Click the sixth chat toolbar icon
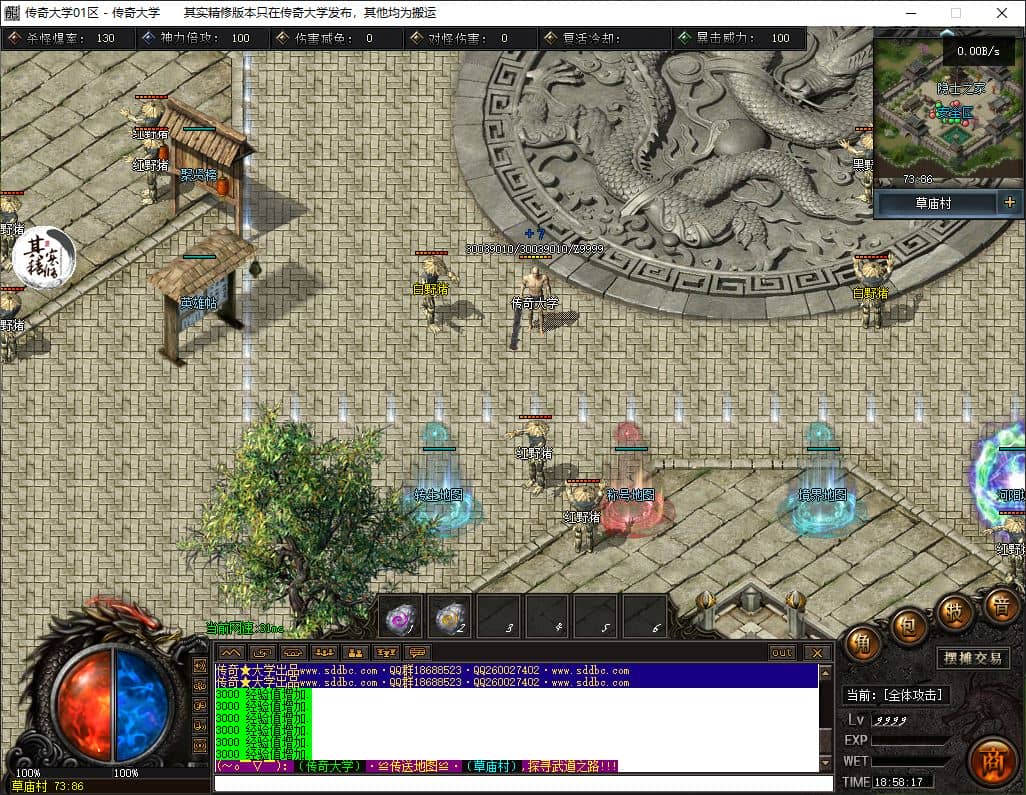Image resolution: width=1026 pixels, height=795 pixels. (386, 652)
